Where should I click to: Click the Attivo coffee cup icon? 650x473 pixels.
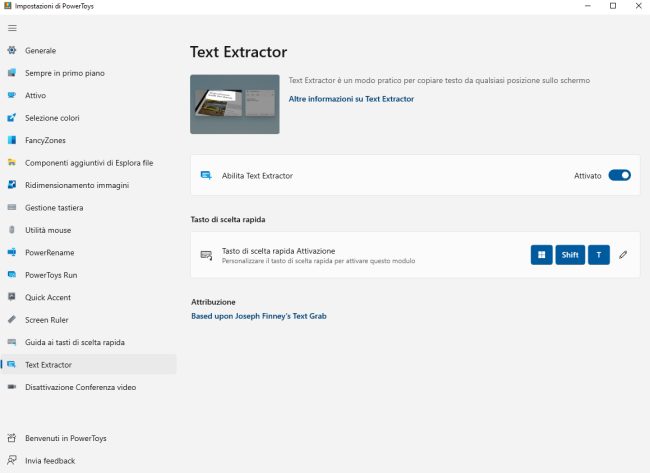tap(12, 95)
